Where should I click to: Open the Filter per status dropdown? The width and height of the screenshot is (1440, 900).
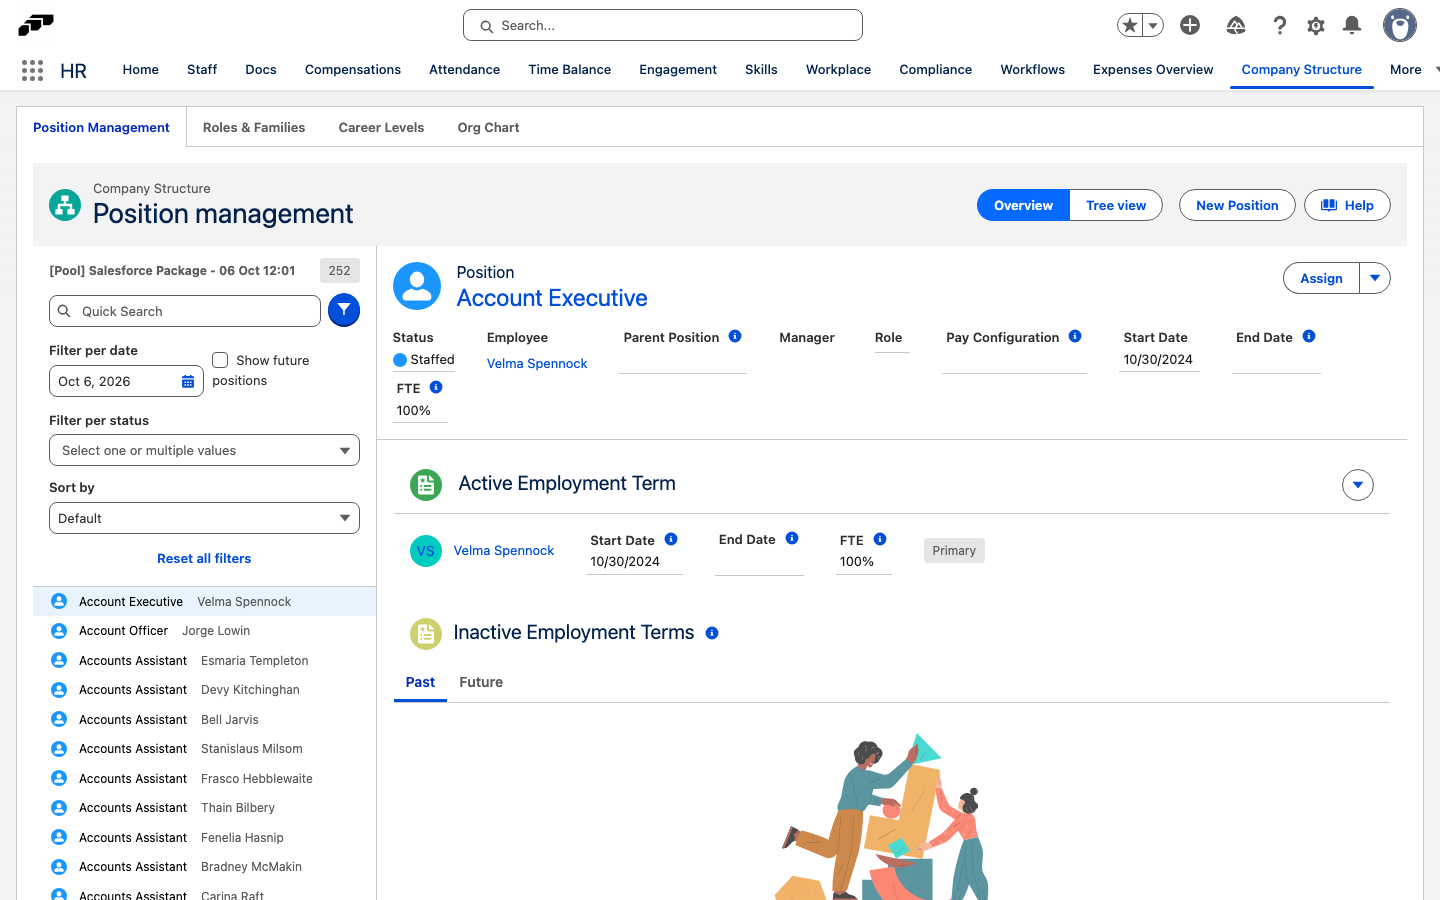204,450
